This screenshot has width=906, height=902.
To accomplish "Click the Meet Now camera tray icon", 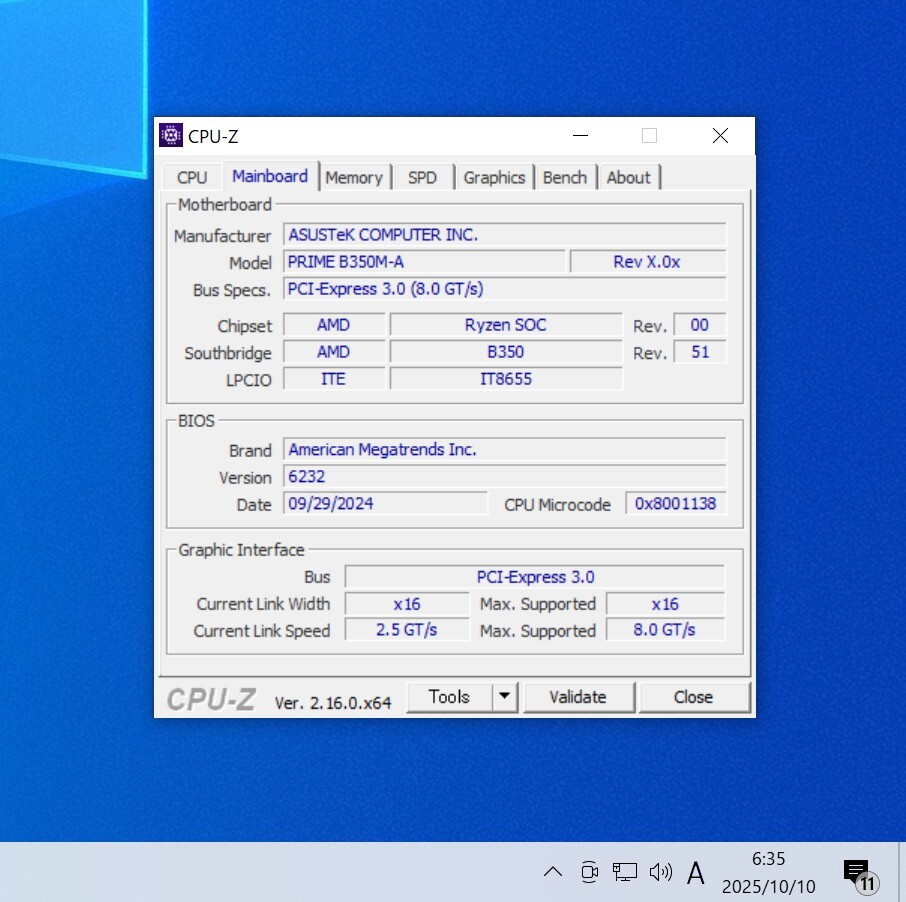I will [589, 871].
